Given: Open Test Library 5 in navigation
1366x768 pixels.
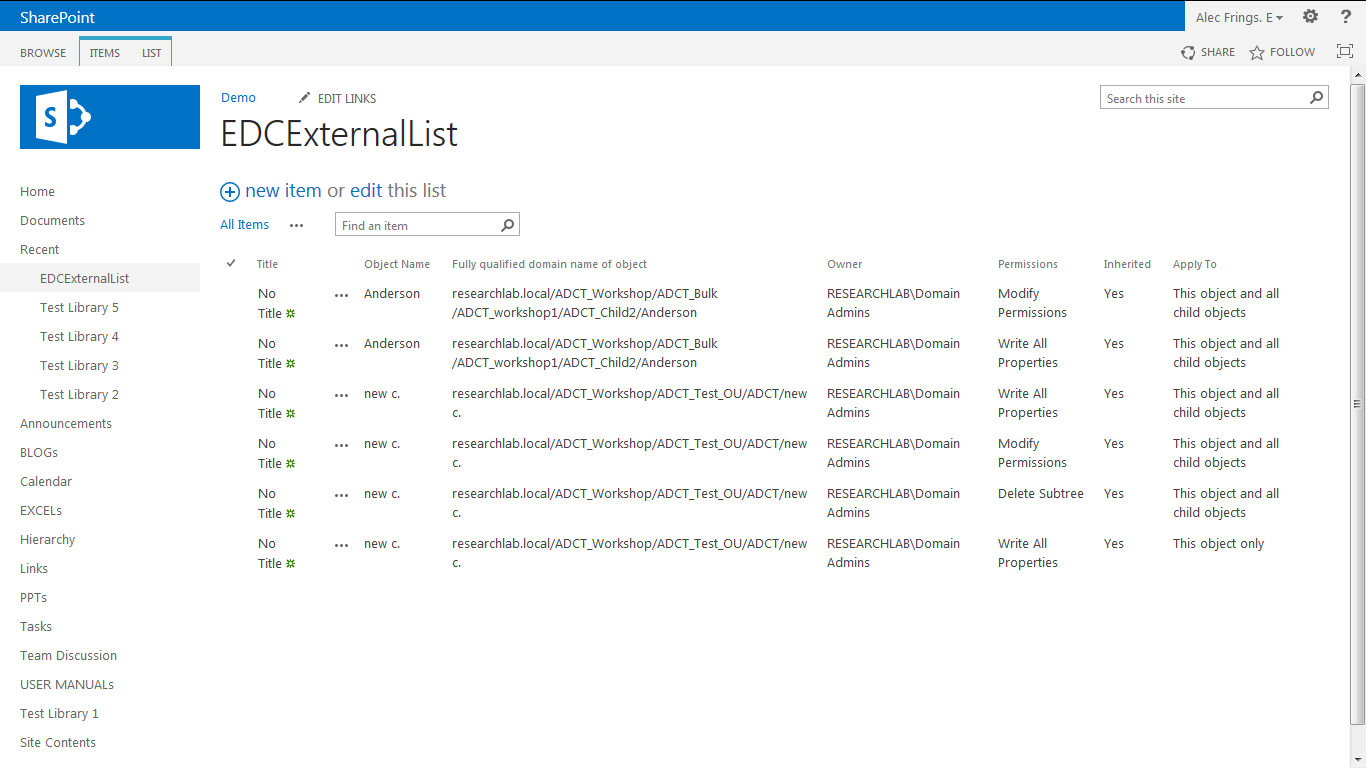Looking at the screenshot, I should coord(79,307).
